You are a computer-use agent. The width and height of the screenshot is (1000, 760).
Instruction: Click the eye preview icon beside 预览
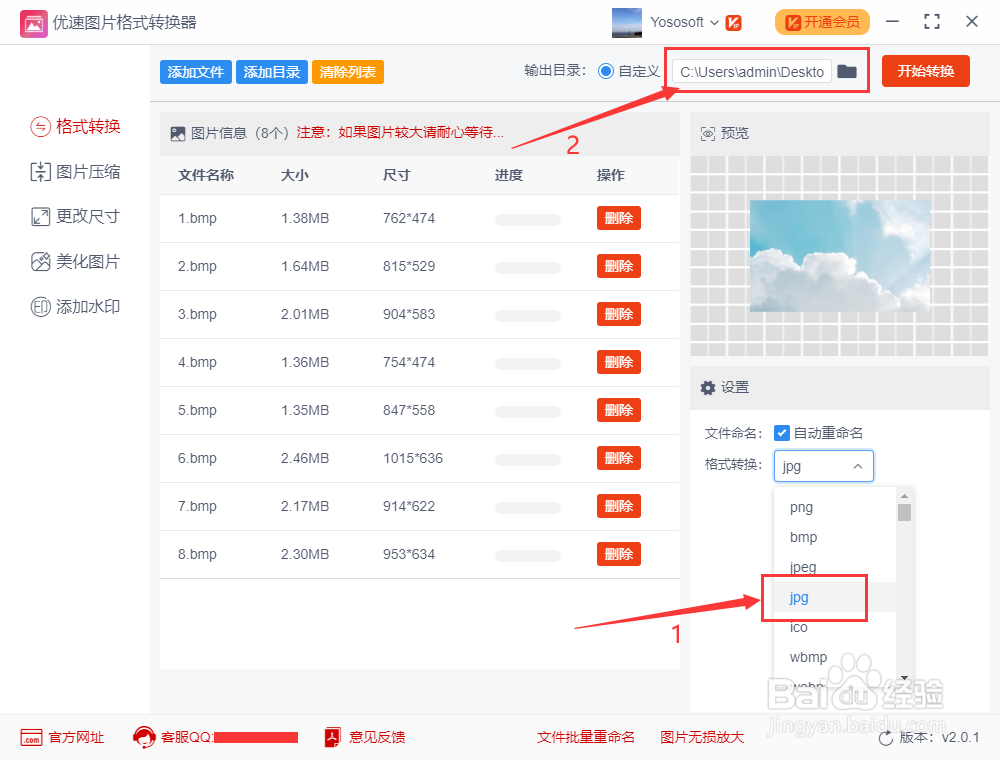point(707,133)
